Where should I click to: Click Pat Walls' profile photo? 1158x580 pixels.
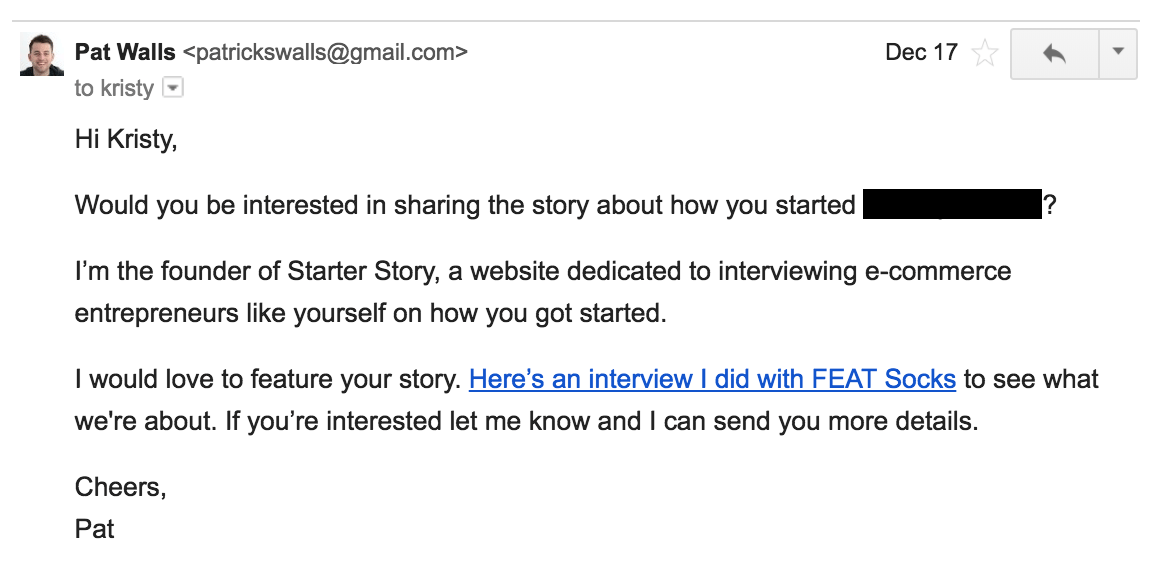click(x=41, y=54)
